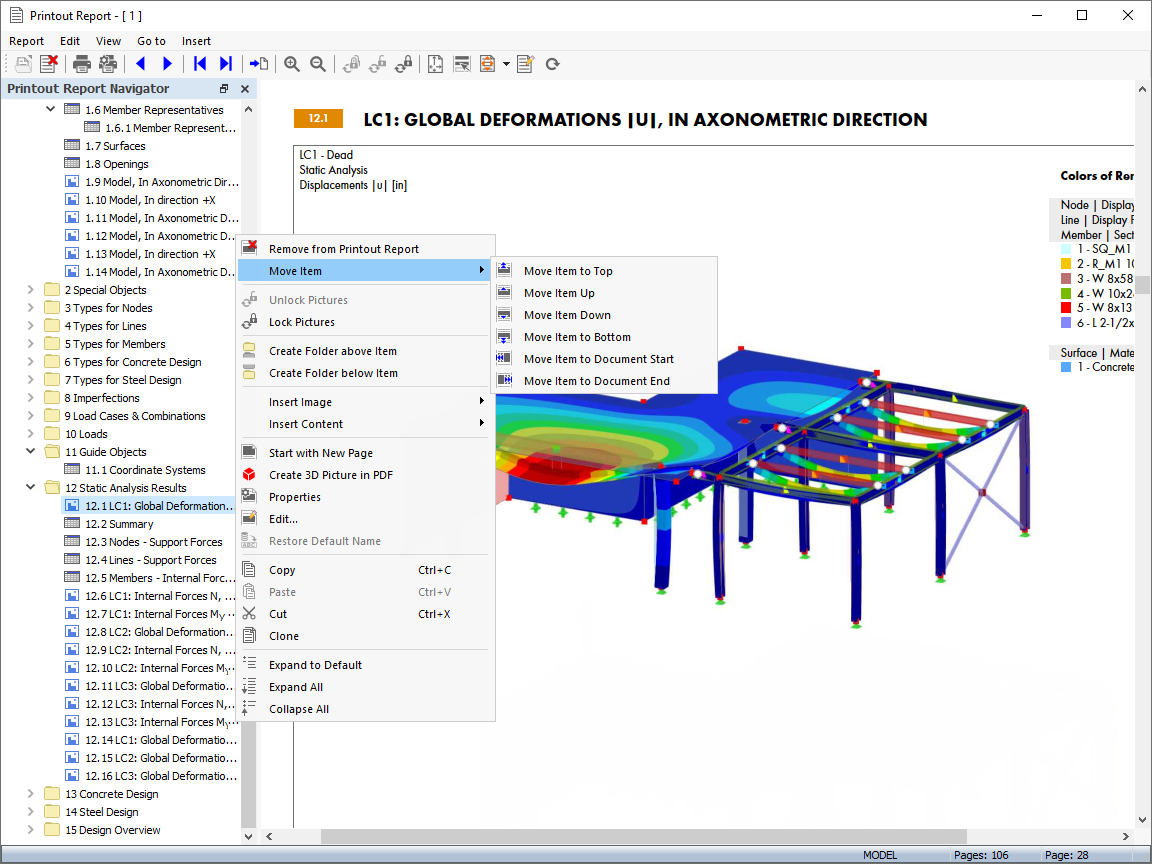
Task: Click Clone in context menu
Action: [x=366, y=636]
